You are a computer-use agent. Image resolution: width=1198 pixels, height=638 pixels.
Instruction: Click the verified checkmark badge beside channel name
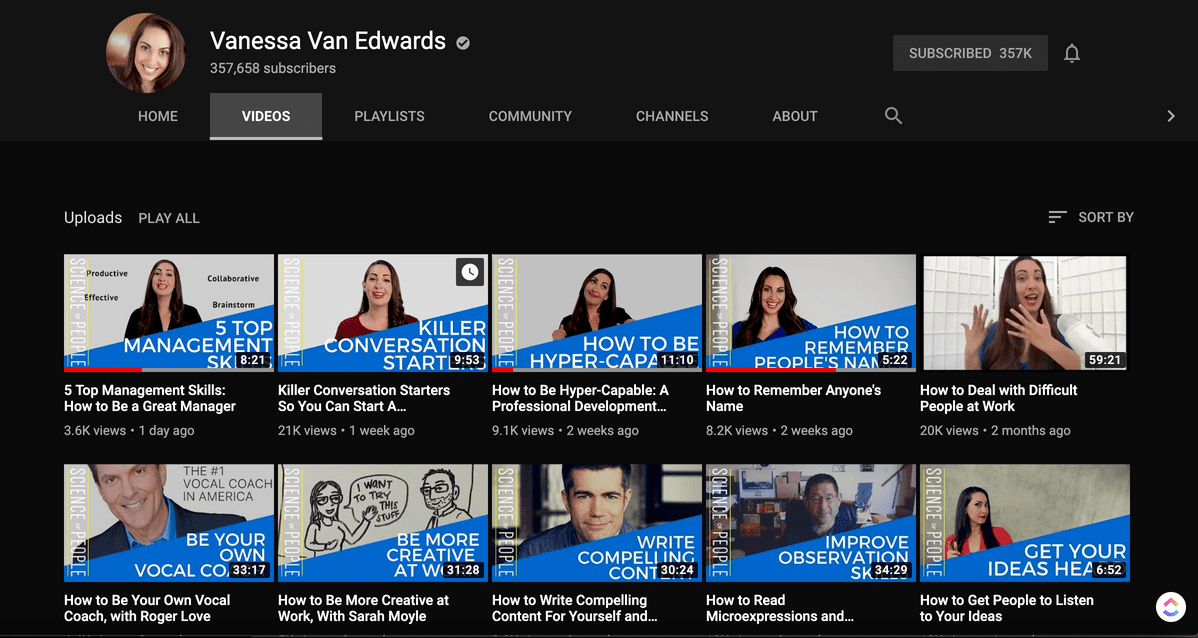(463, 43)
